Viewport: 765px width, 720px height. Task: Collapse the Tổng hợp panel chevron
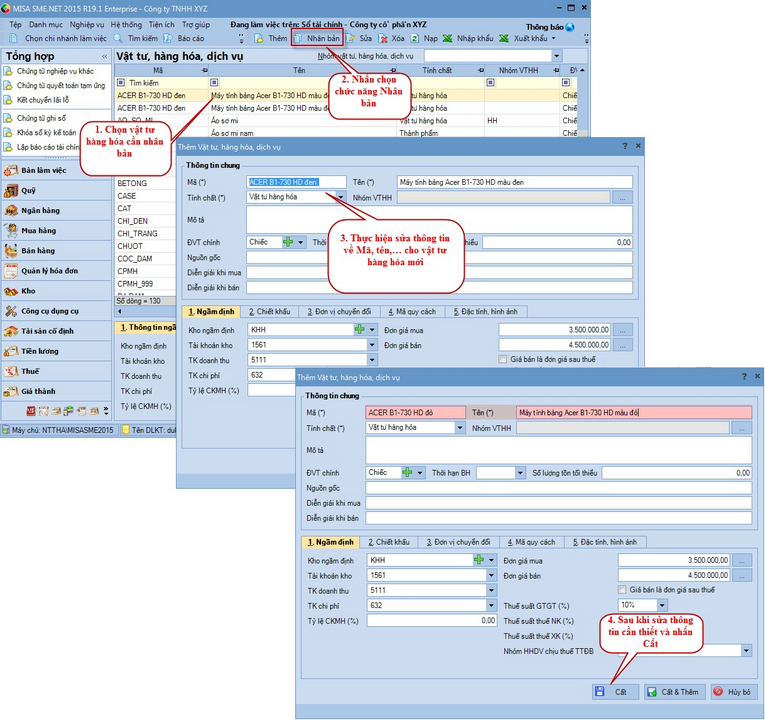[x=104, y=56]
